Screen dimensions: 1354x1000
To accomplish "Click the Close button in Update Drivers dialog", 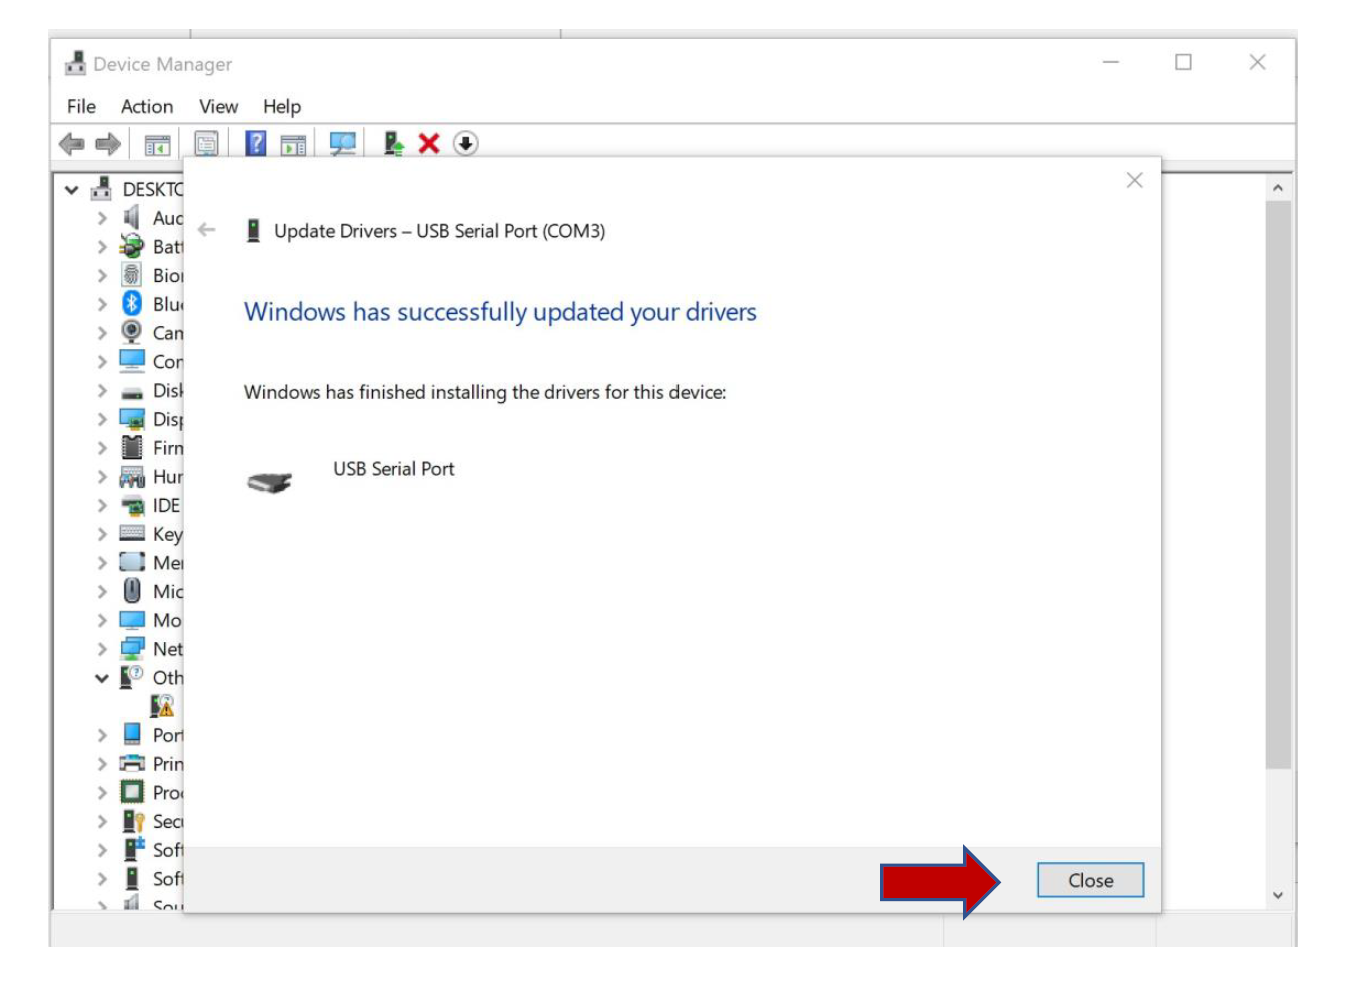I will pyautogui.click(x=1090, y=880).
